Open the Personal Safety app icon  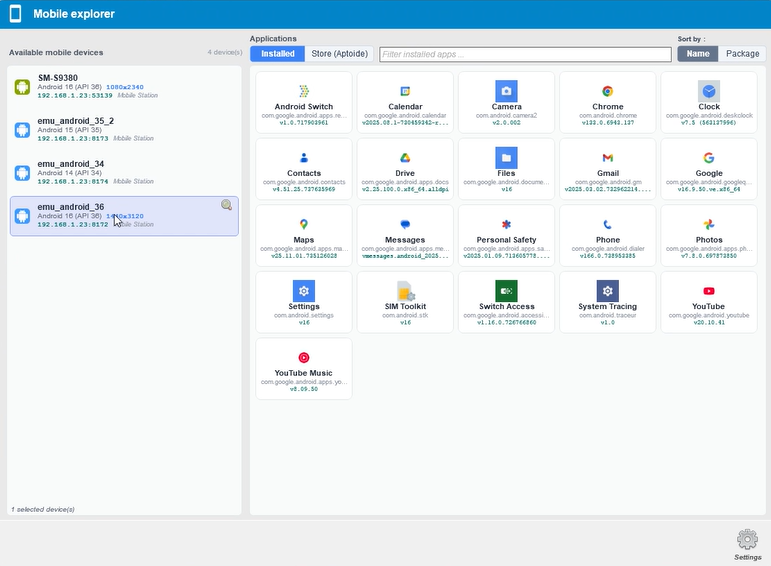(x=506, y=224)
